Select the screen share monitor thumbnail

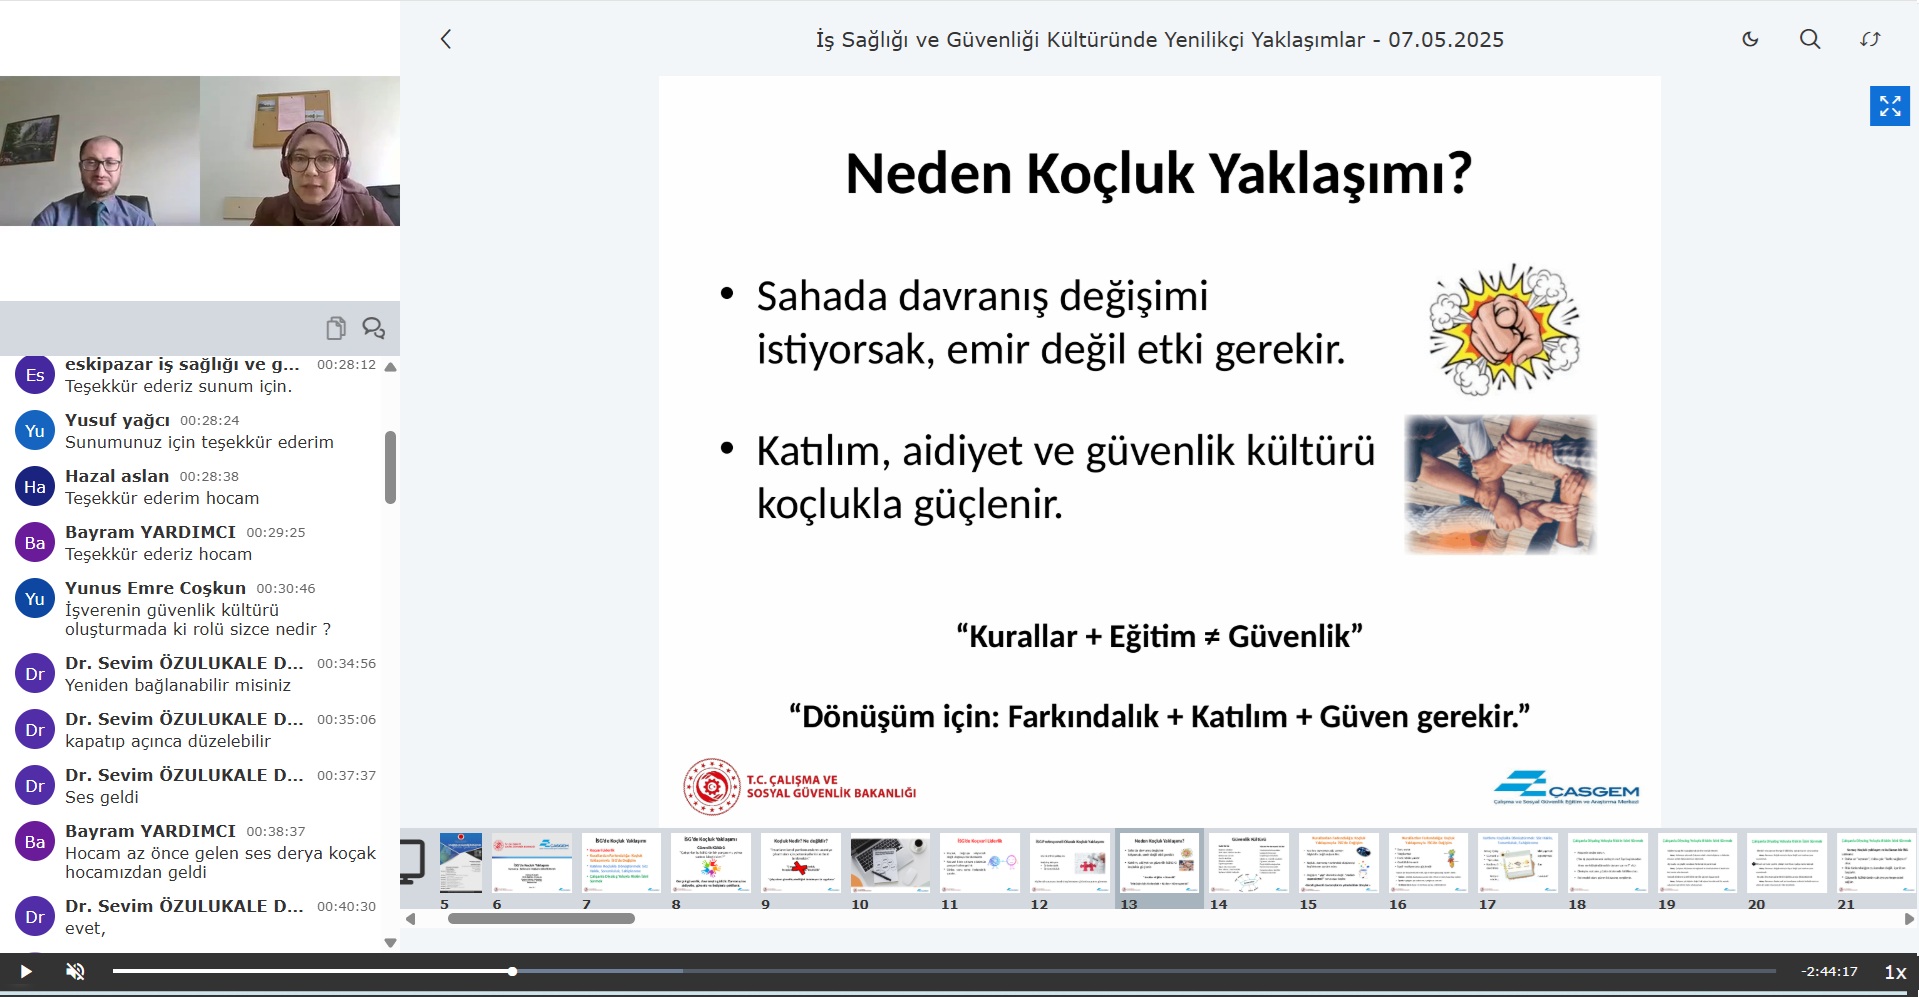[x=413, y=862]
